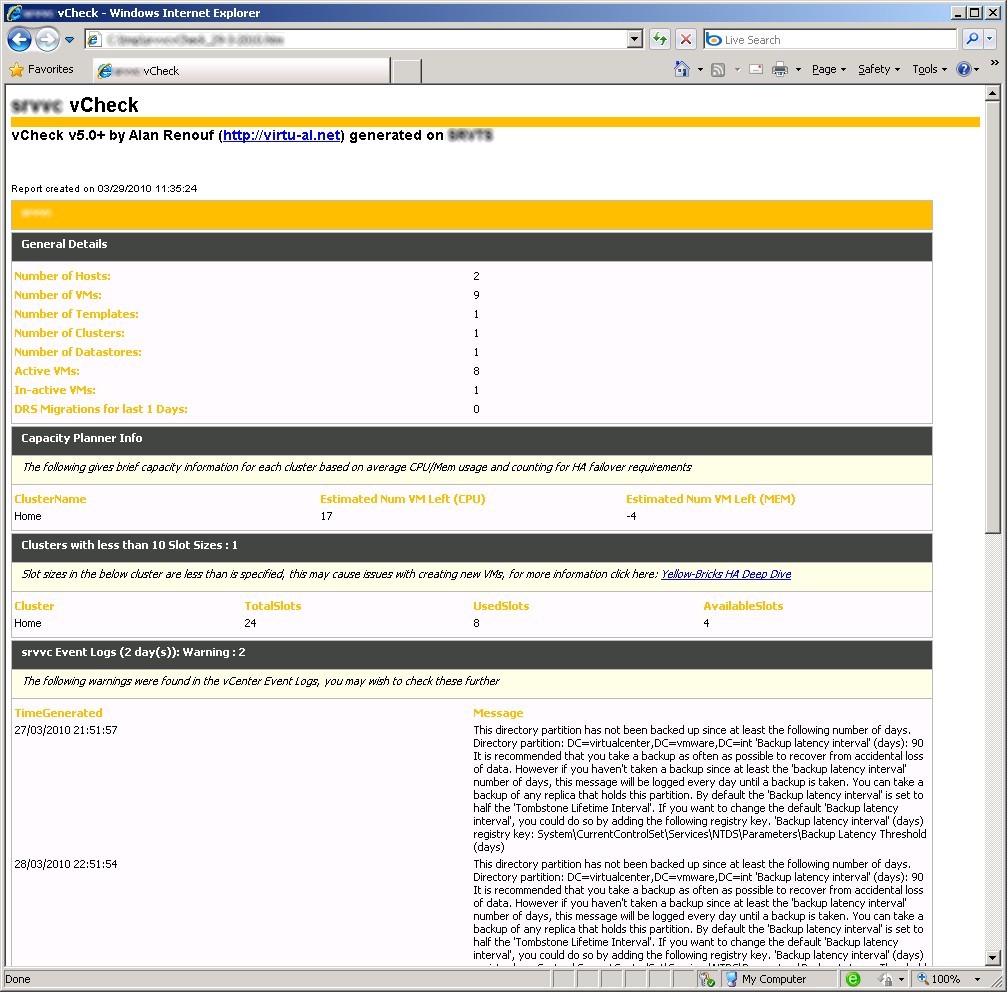The height and width of the screenshot is (992, 1007).
Task: Open the Favorites star button
Action: (x=41, y=69)
